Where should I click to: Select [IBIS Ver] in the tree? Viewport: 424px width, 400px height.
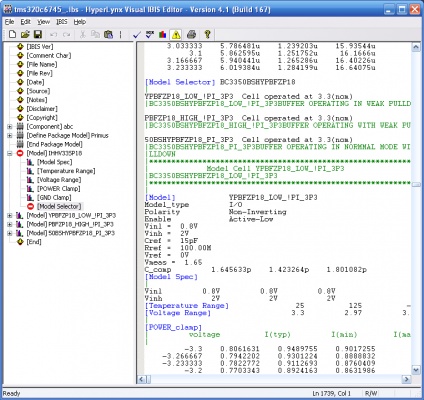coord(40,47)
